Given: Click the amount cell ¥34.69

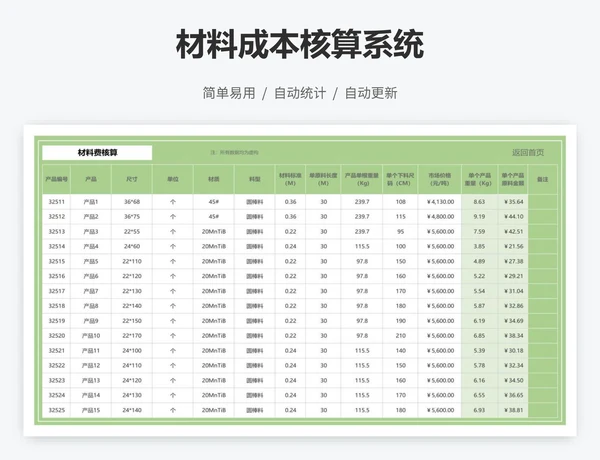Looking at the screenshot, I should [513, 321].
